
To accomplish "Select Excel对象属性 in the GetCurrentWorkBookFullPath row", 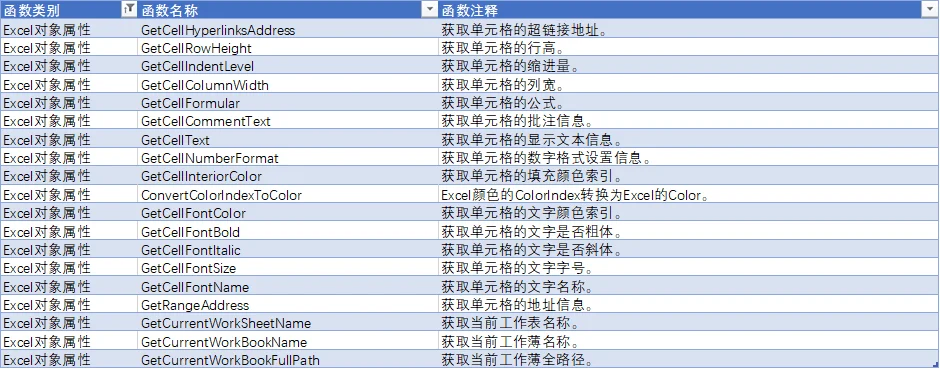I will pyautogui.click(x=47, y=360).
